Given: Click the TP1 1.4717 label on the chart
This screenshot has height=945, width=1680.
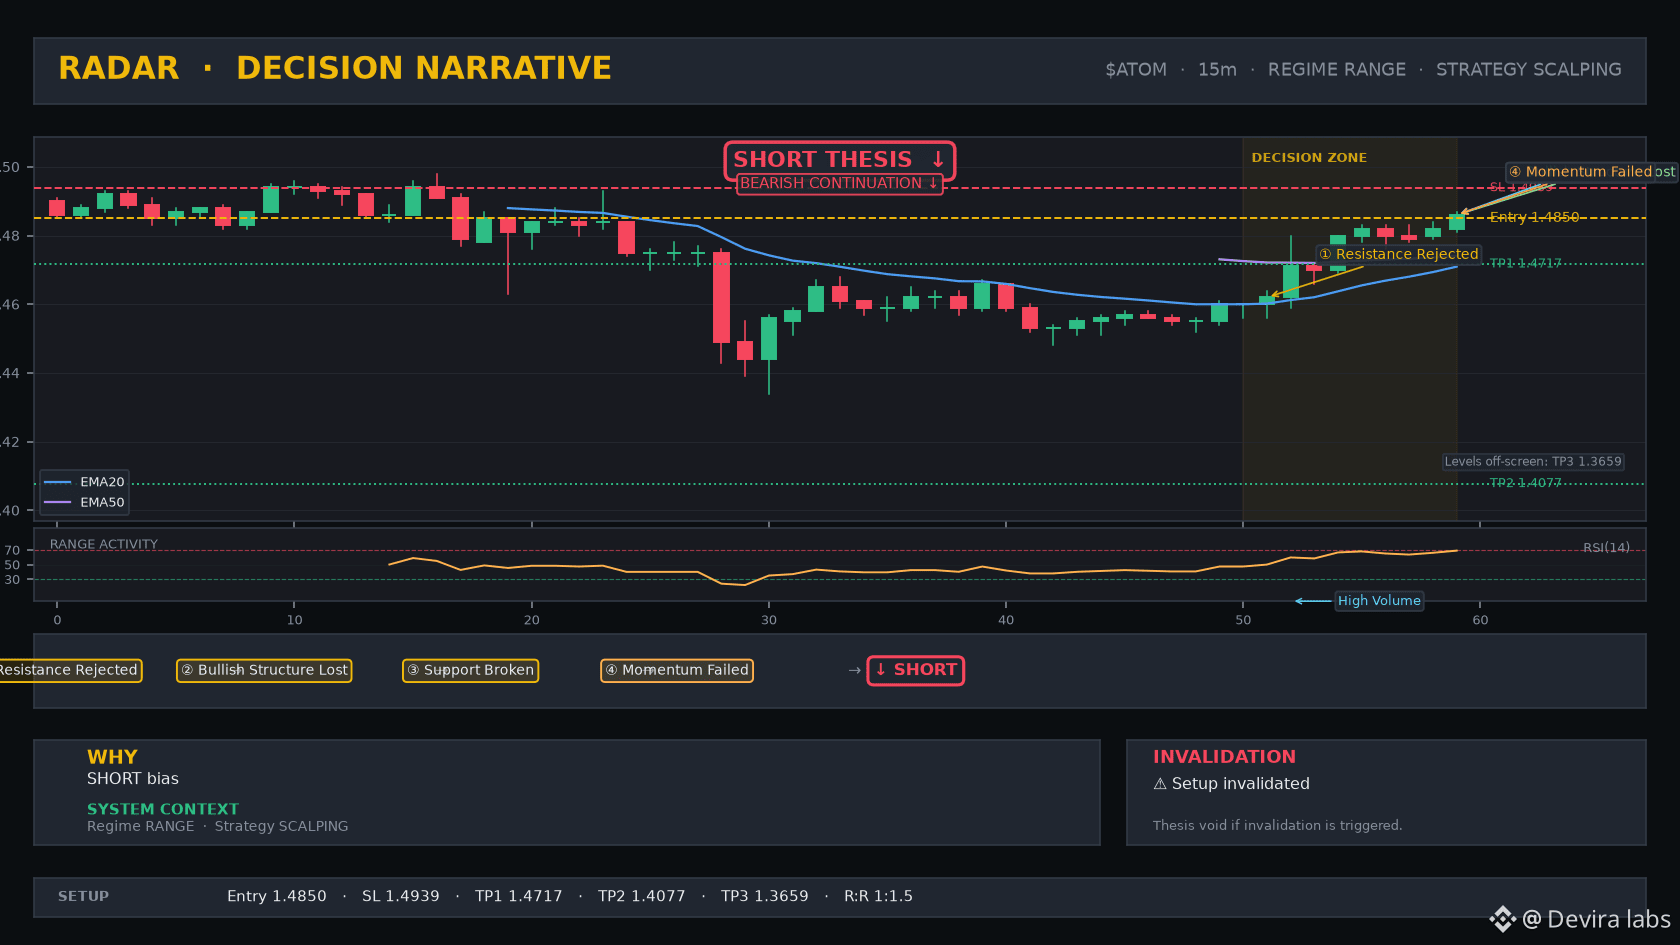Looking at the screenshot, I should [1525, 263].
